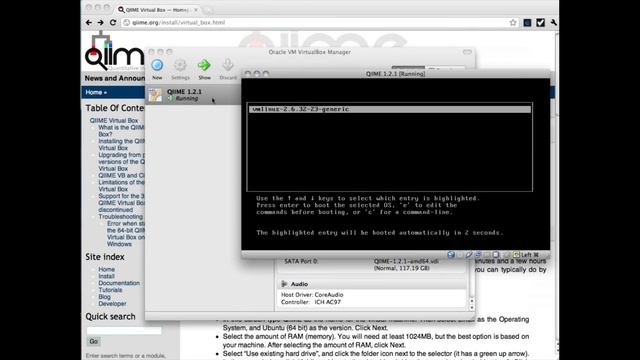The image size is (640, 360).
Task: Click the browser back arrow
Action: [x=89, y=22]
